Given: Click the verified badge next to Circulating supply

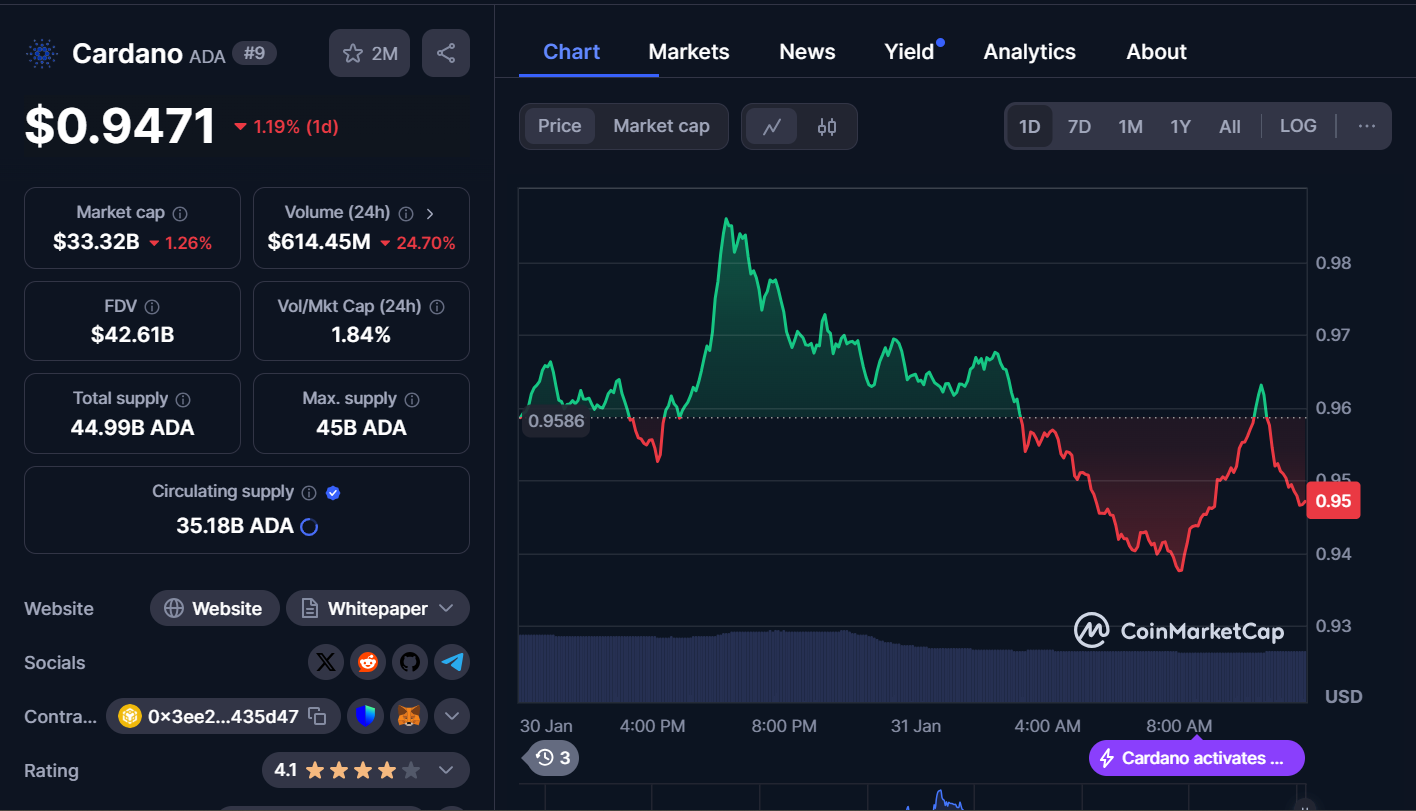Looking at the screenshot, I should (334, 492).
